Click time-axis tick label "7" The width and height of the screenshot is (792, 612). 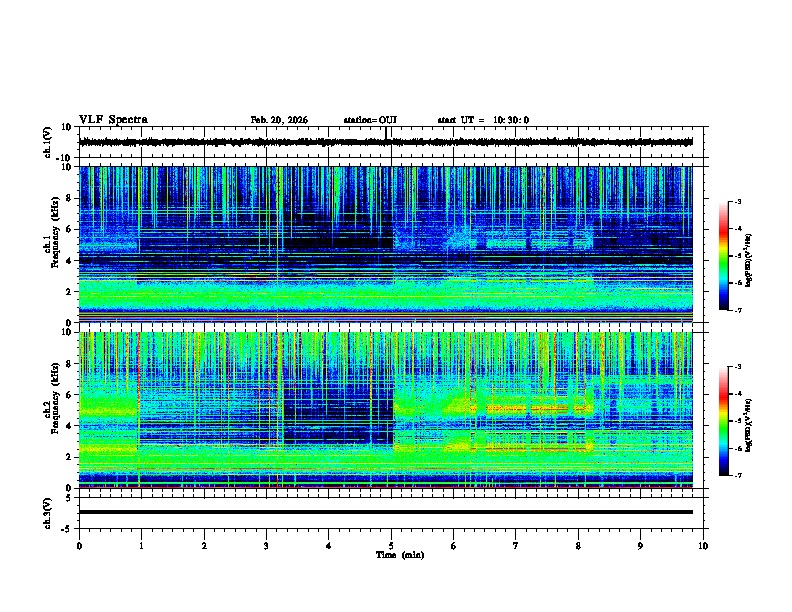click(516, 546)
